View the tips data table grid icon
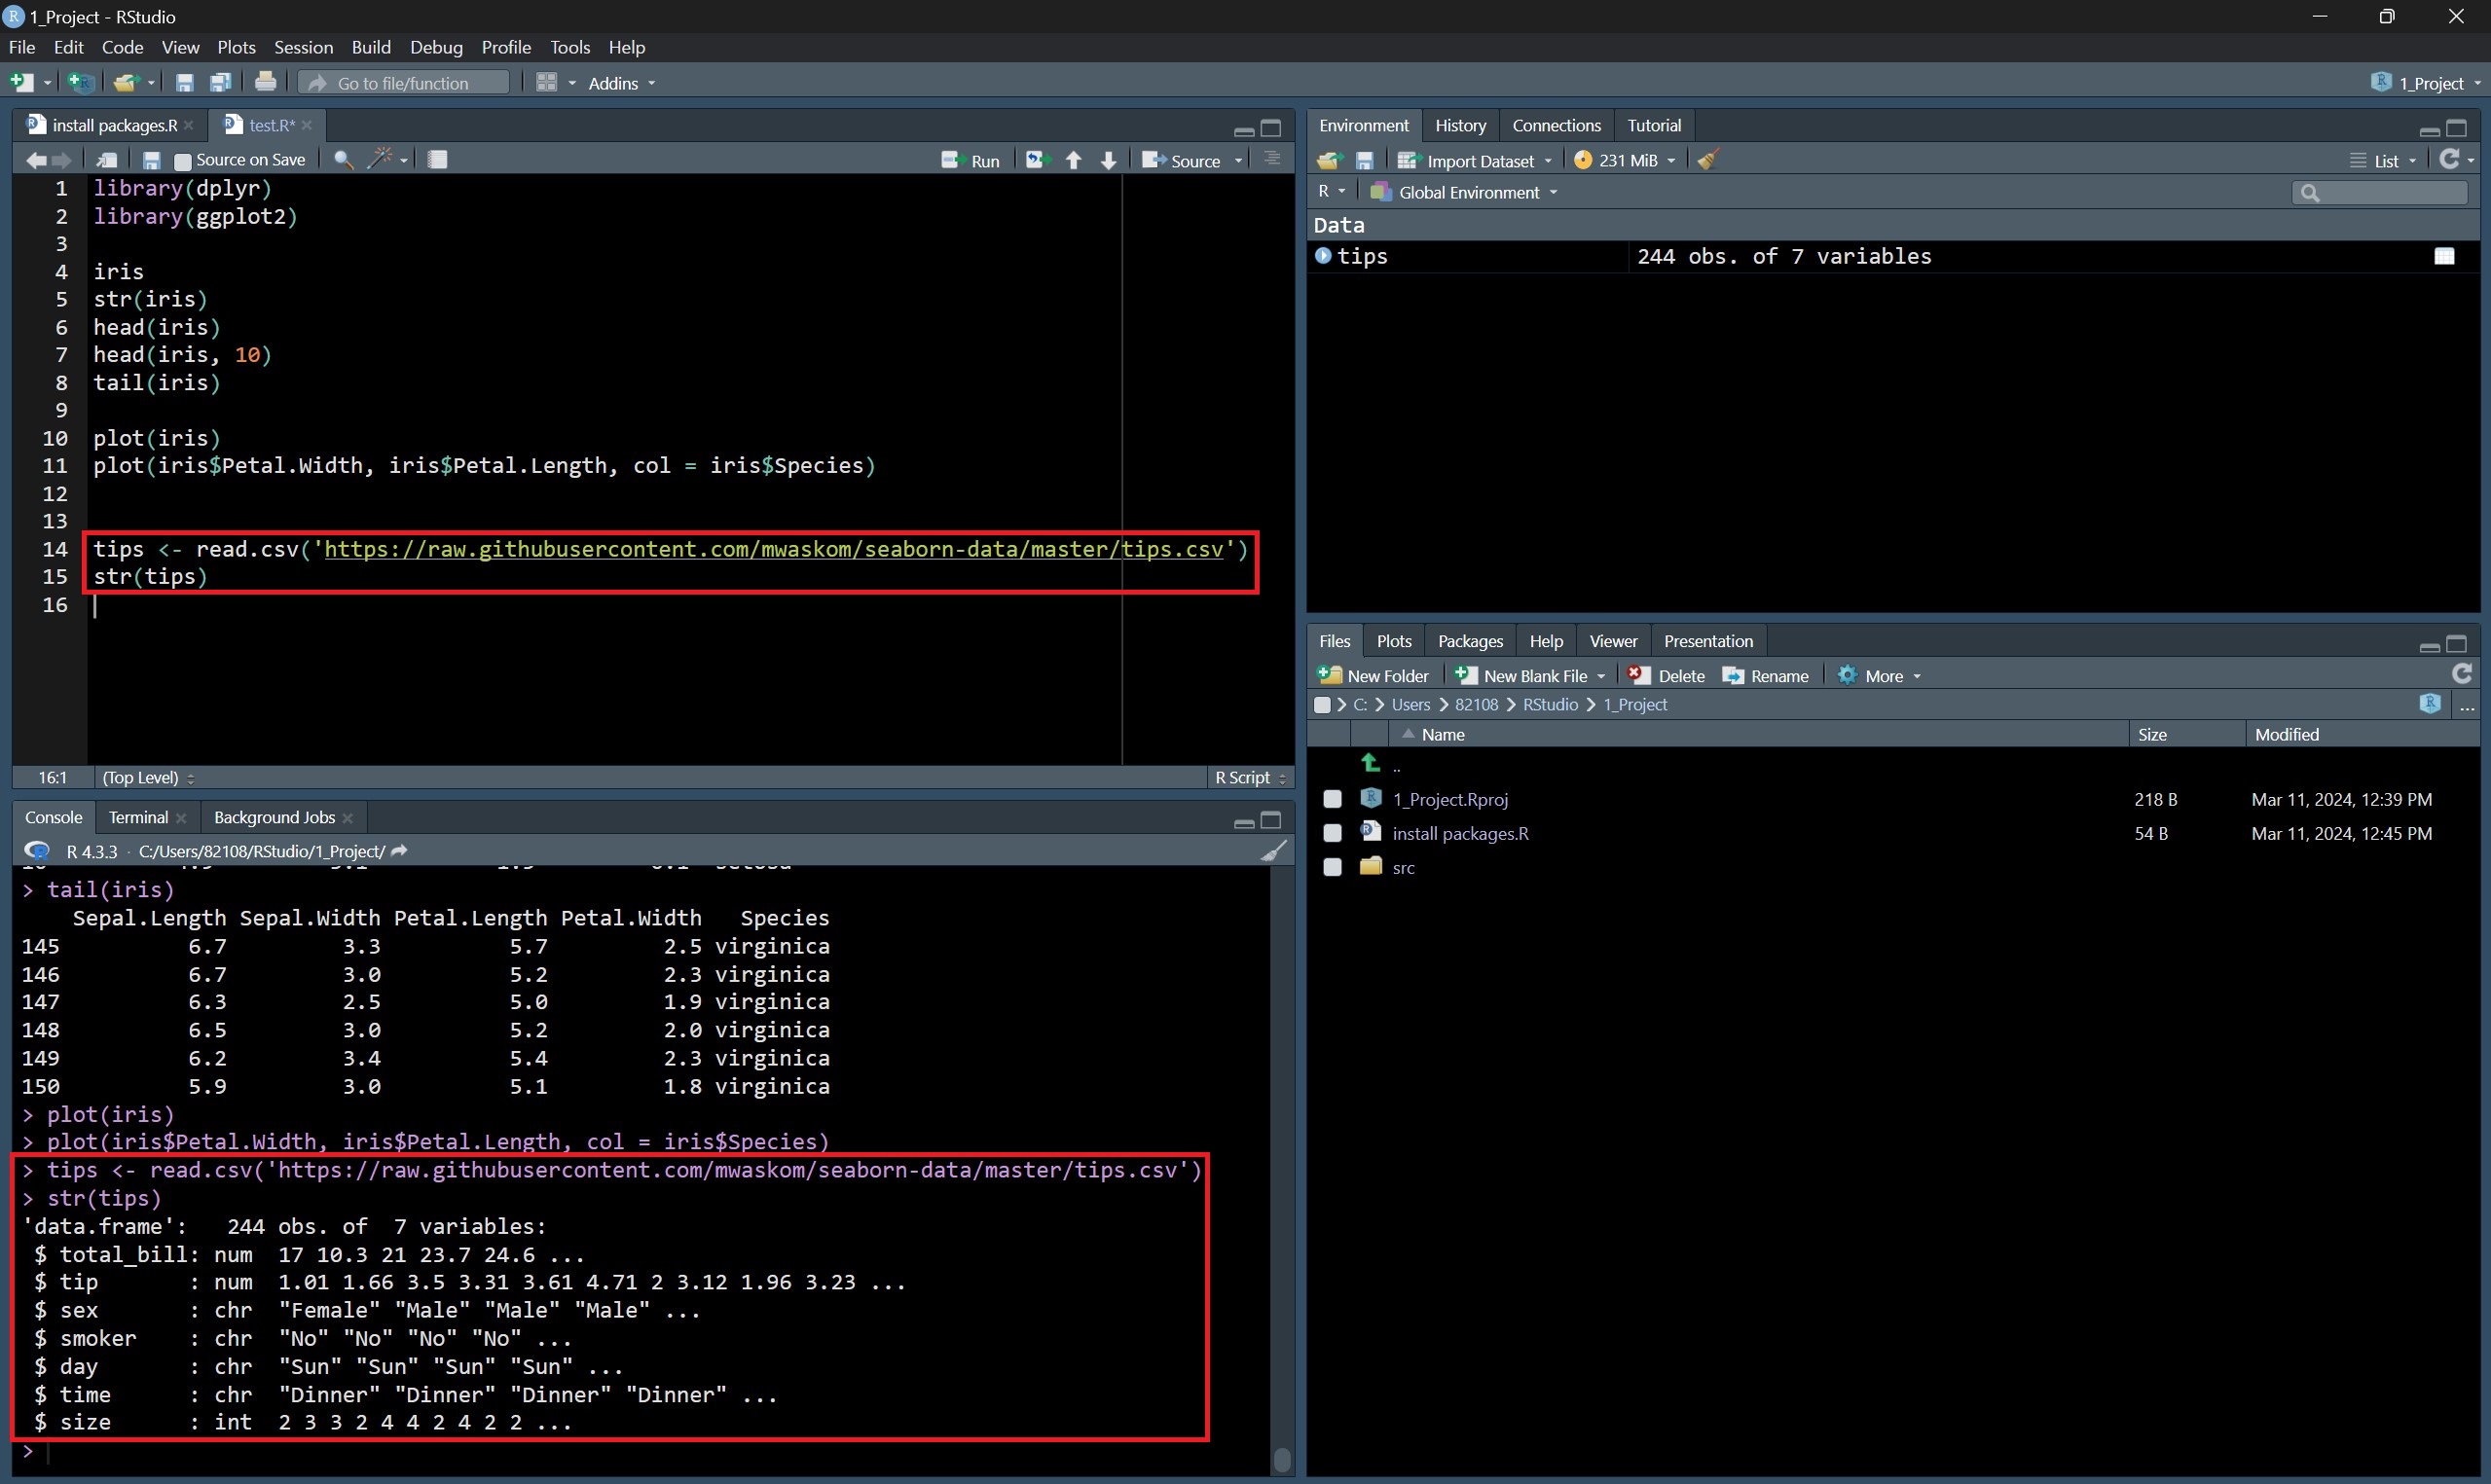Viewport: 2491px width, 1484px height. pos(2444,256)
